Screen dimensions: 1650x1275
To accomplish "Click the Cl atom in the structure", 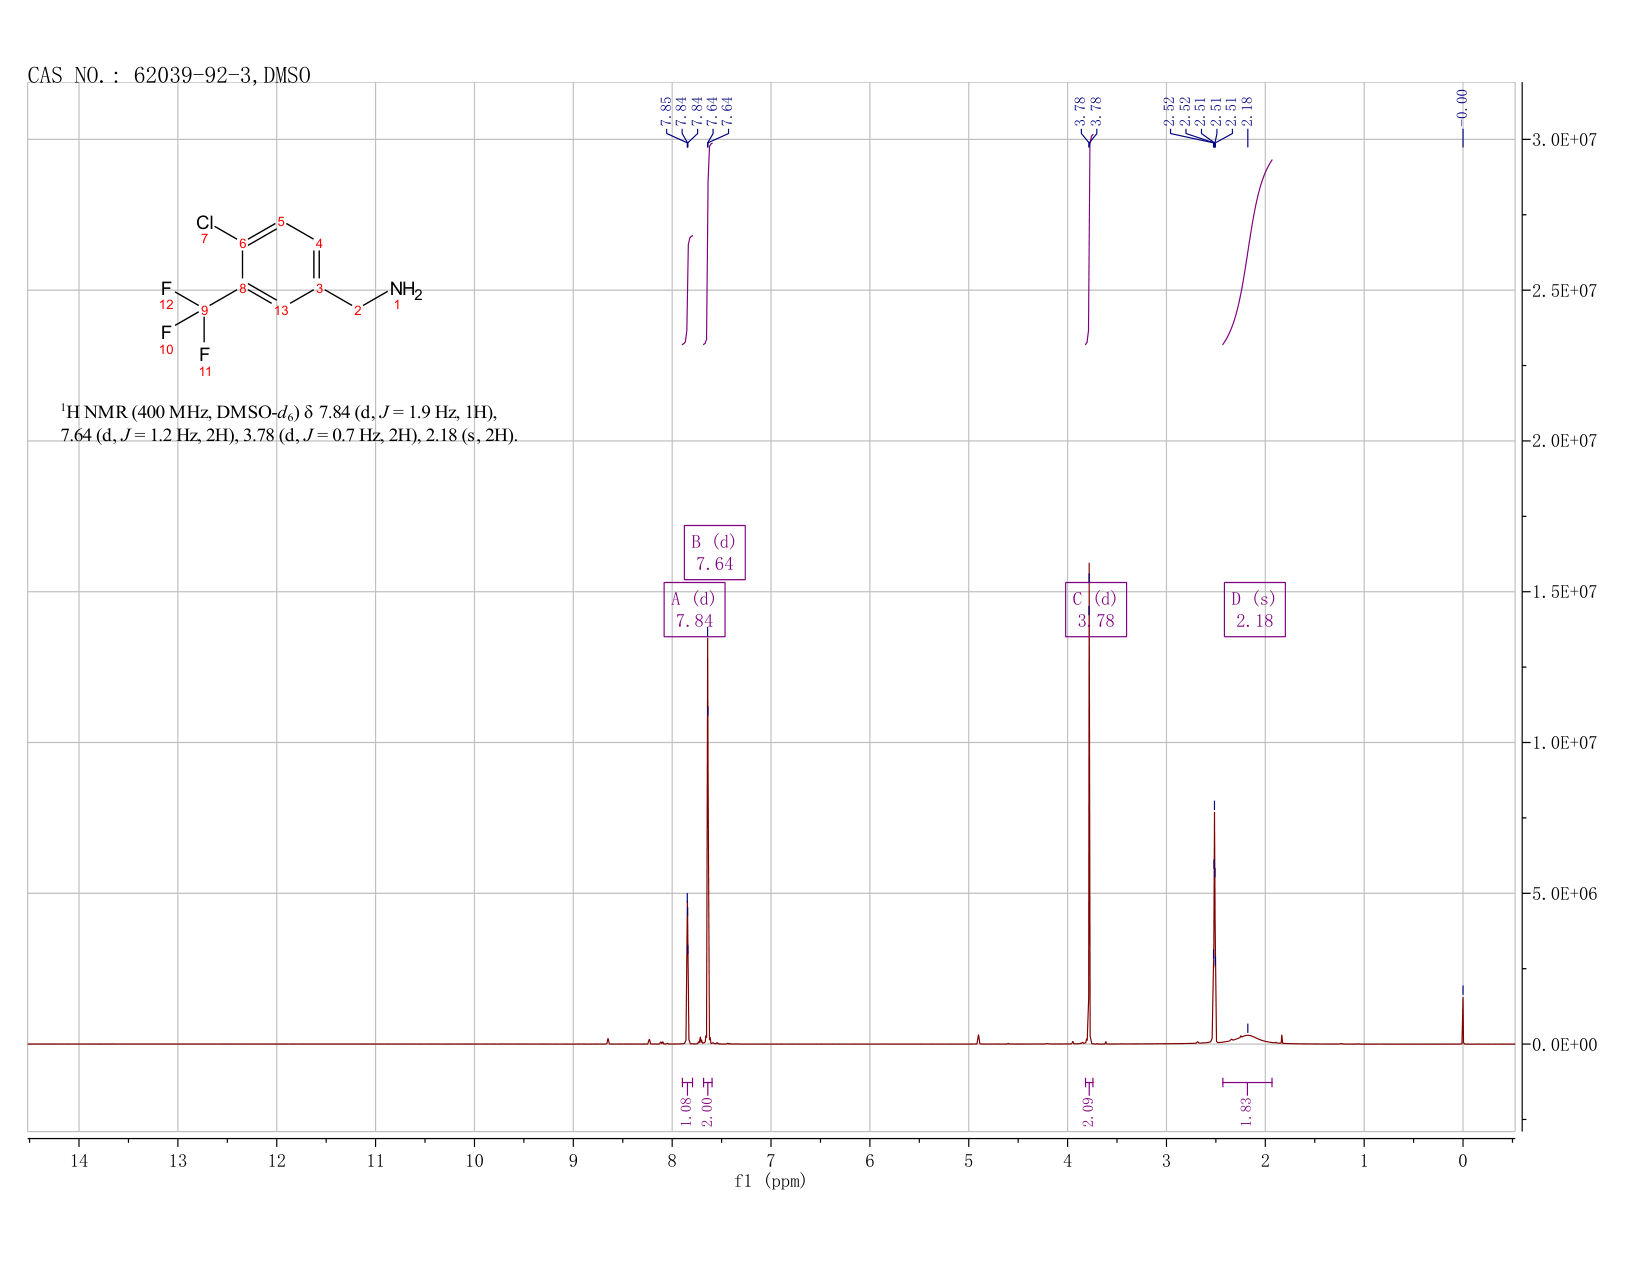I will tap(205, 222).
